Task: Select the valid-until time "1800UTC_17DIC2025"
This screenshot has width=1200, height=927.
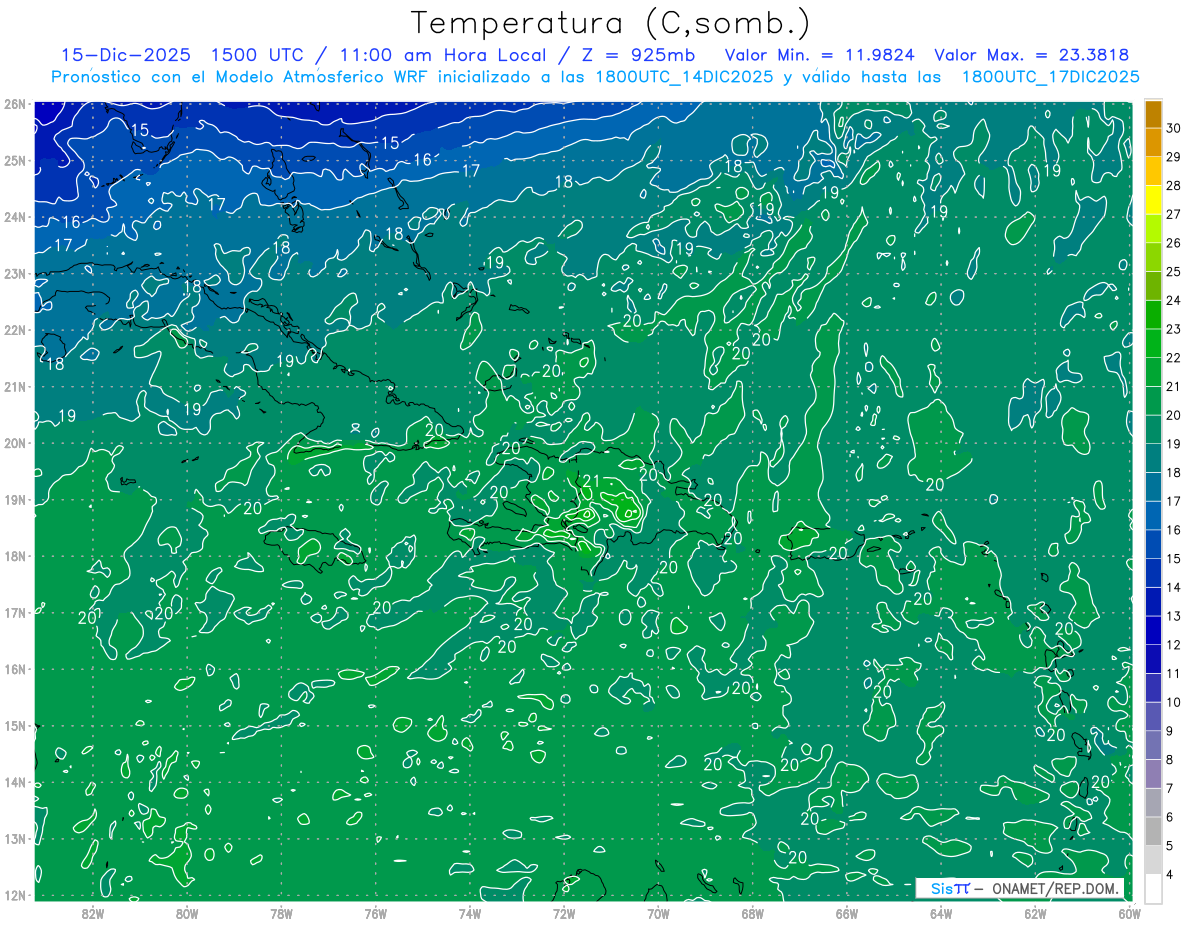Action: tap(1051, 77)
